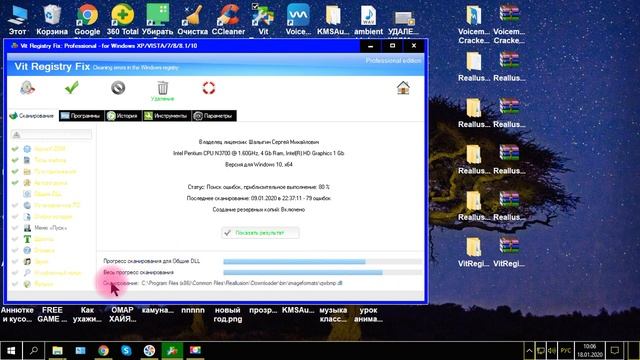The image size is (640, 360).
Task: Open taskbar search magnifier
Action: [34, 351]
